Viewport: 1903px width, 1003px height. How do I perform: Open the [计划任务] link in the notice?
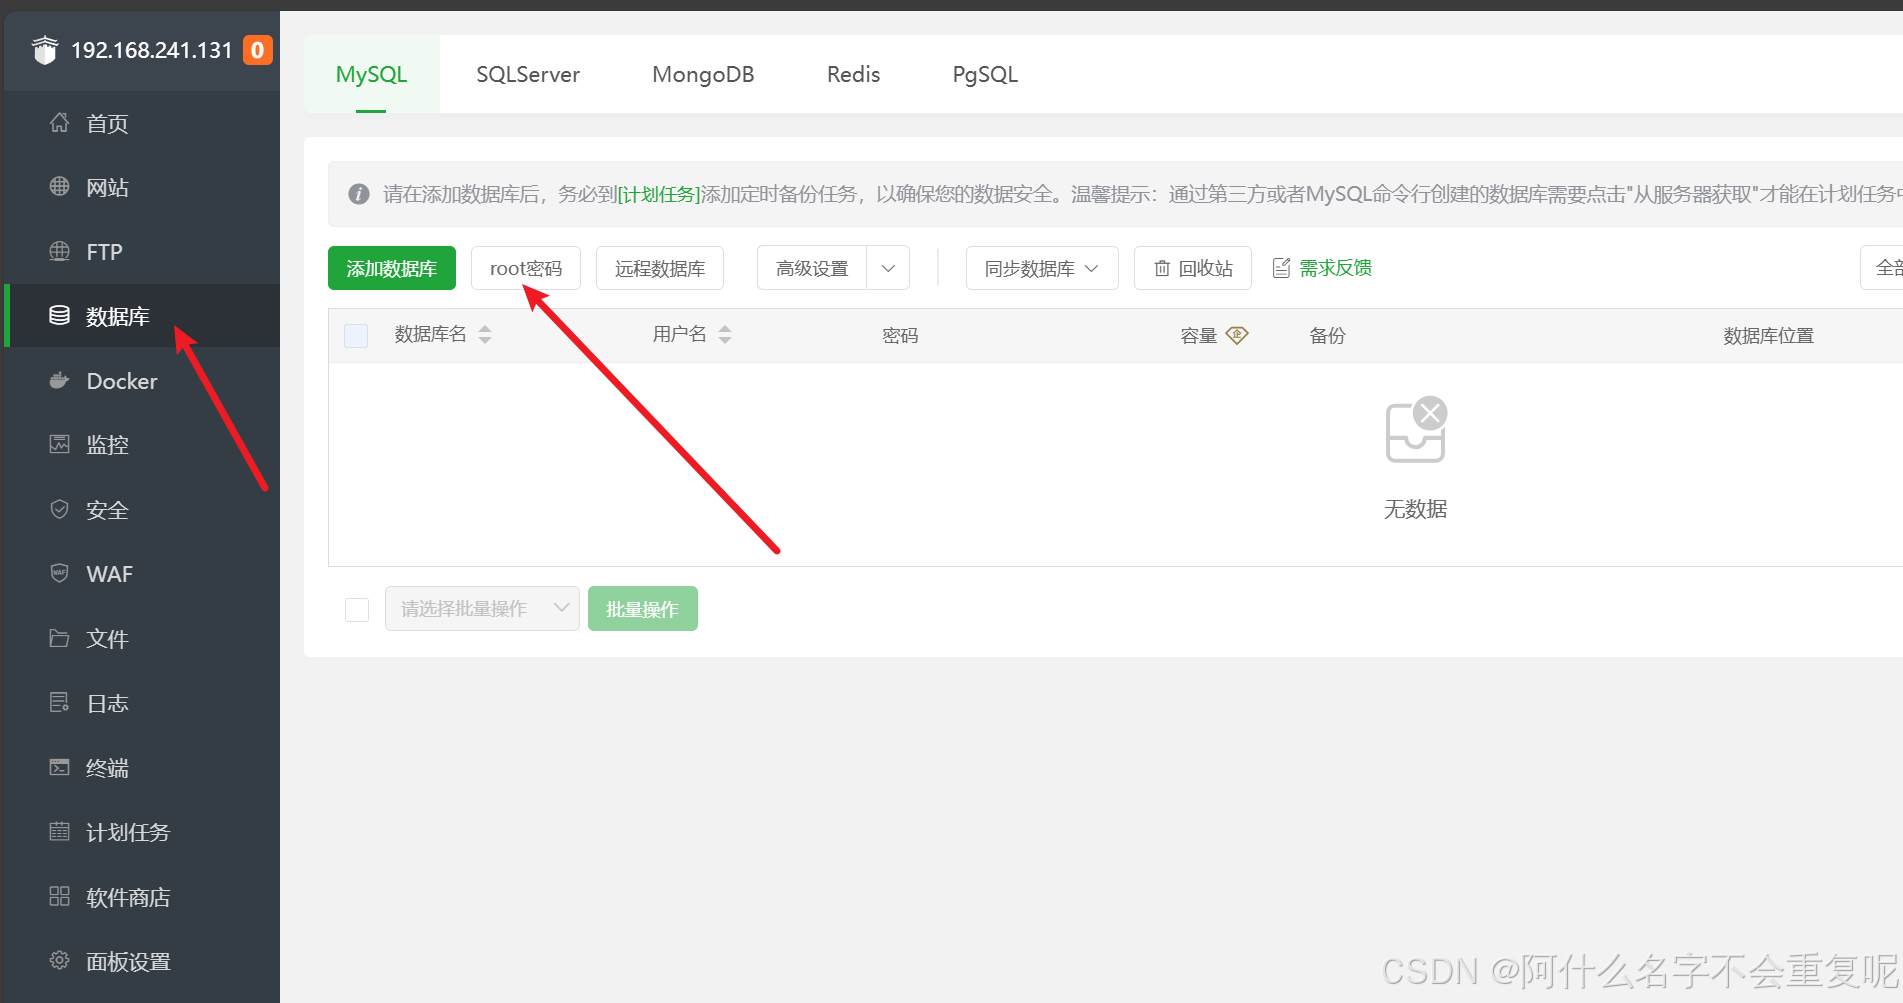(660, 194)
